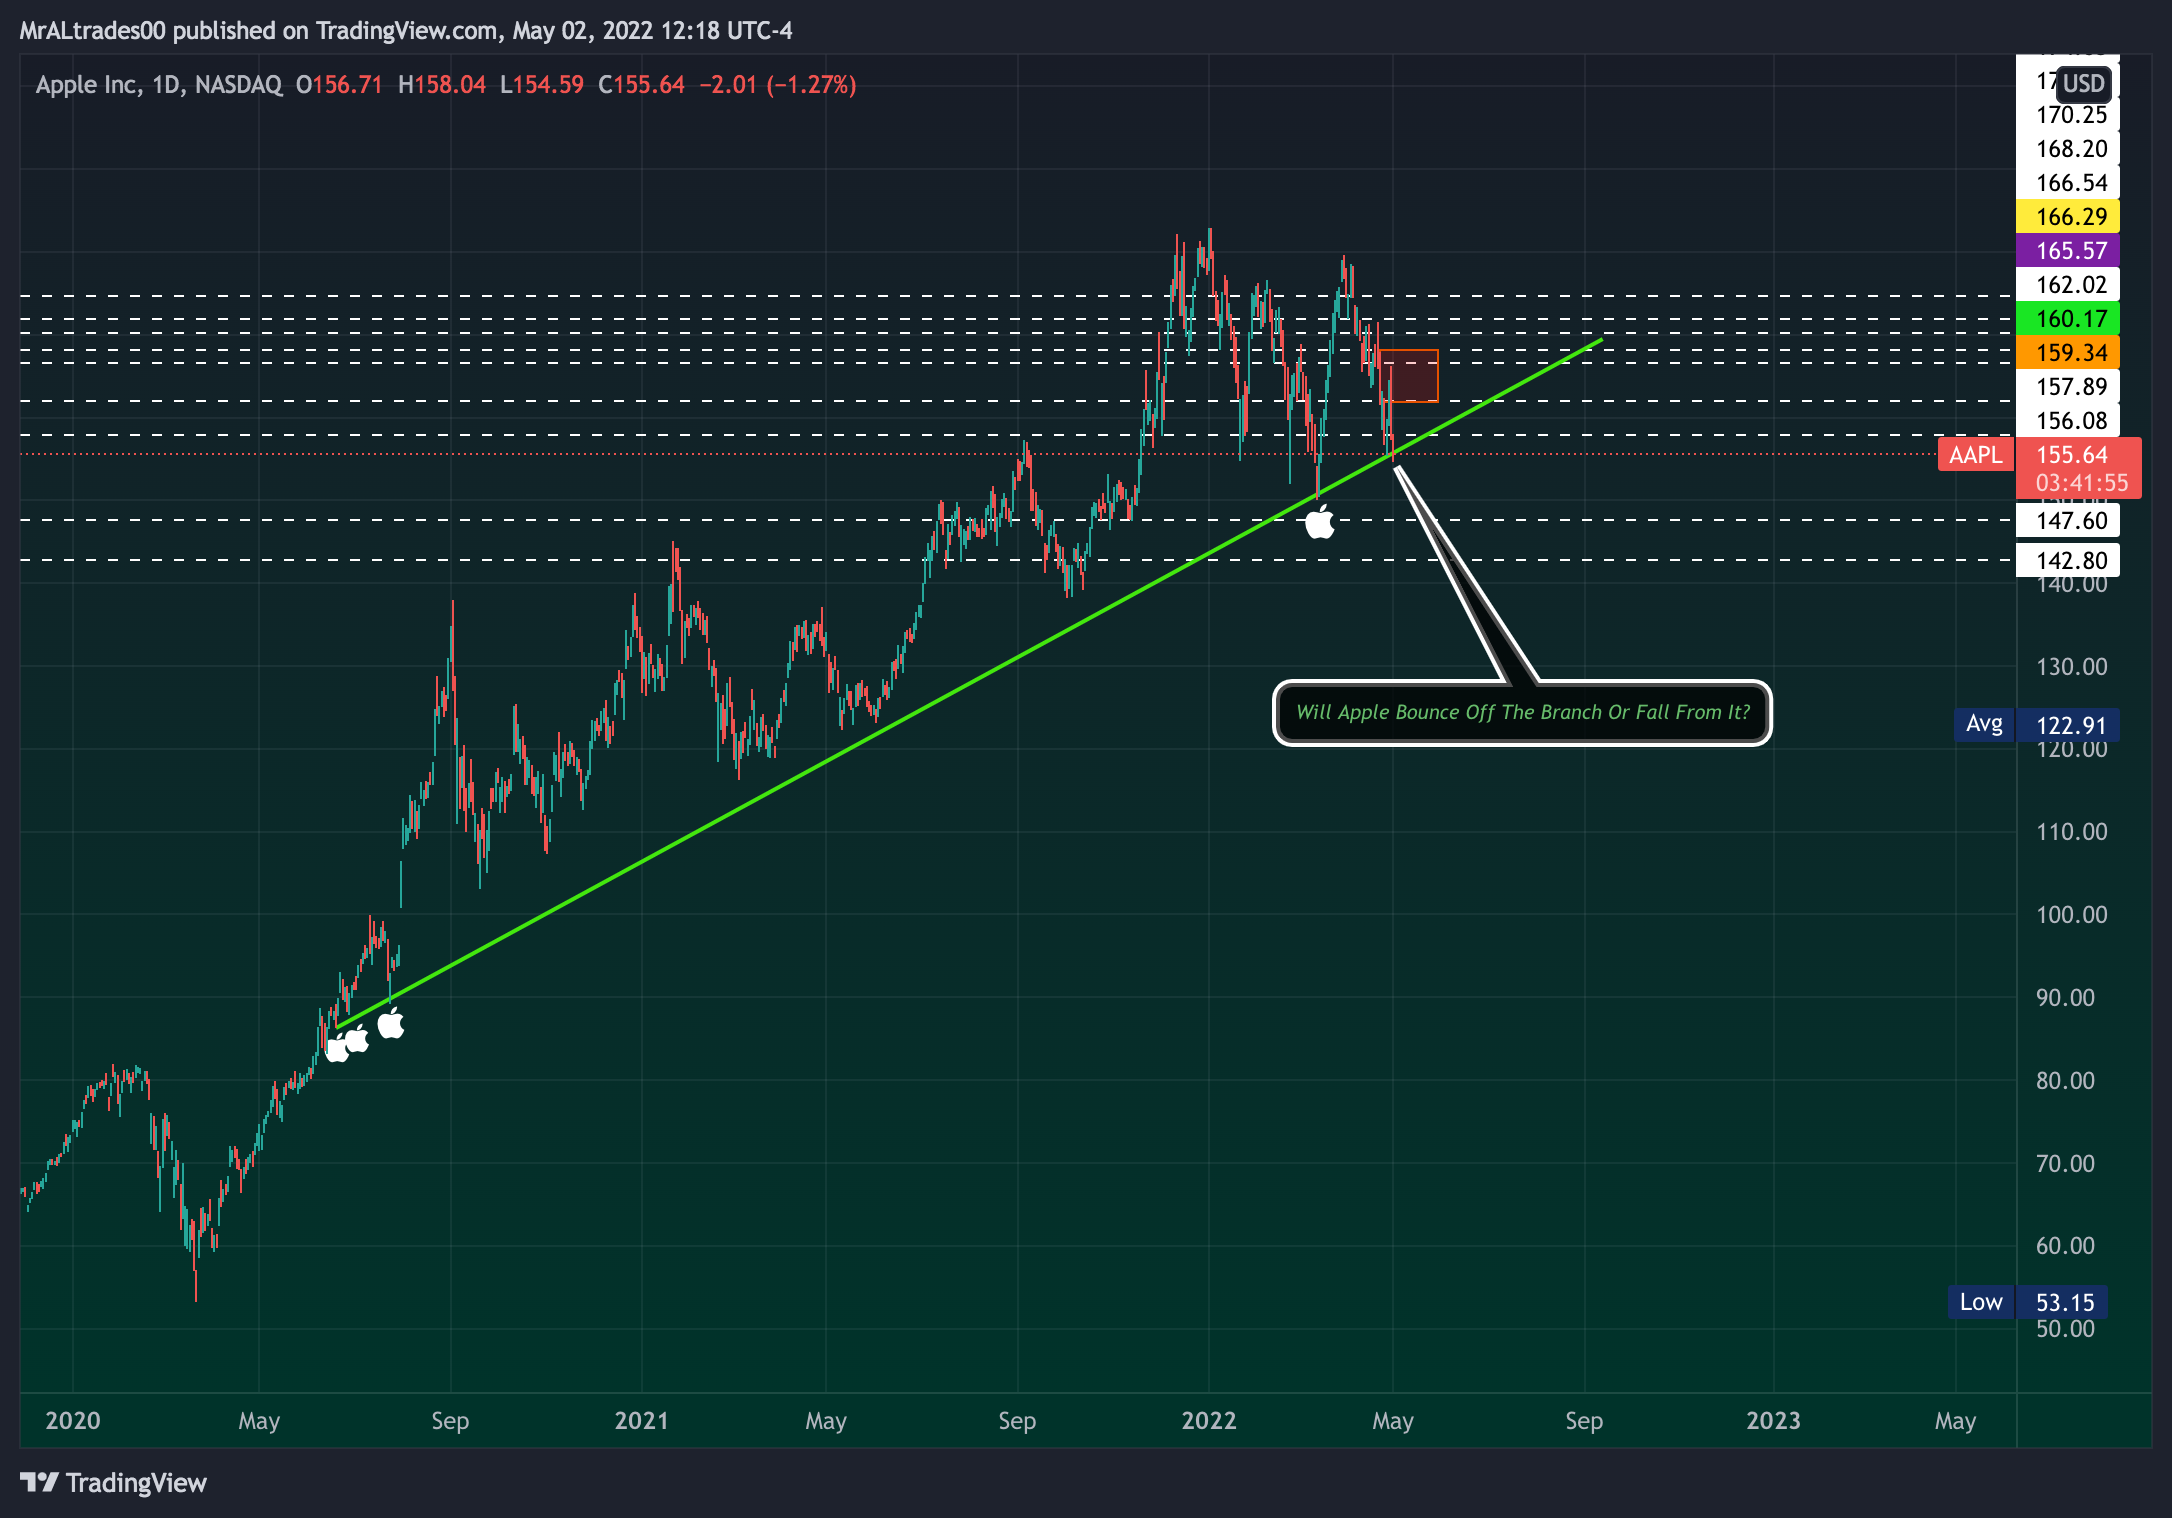Viewport: 2172px width, 1518px height.
Task: Click the 156.08 price level label
Action: [x=2068, y=420]
